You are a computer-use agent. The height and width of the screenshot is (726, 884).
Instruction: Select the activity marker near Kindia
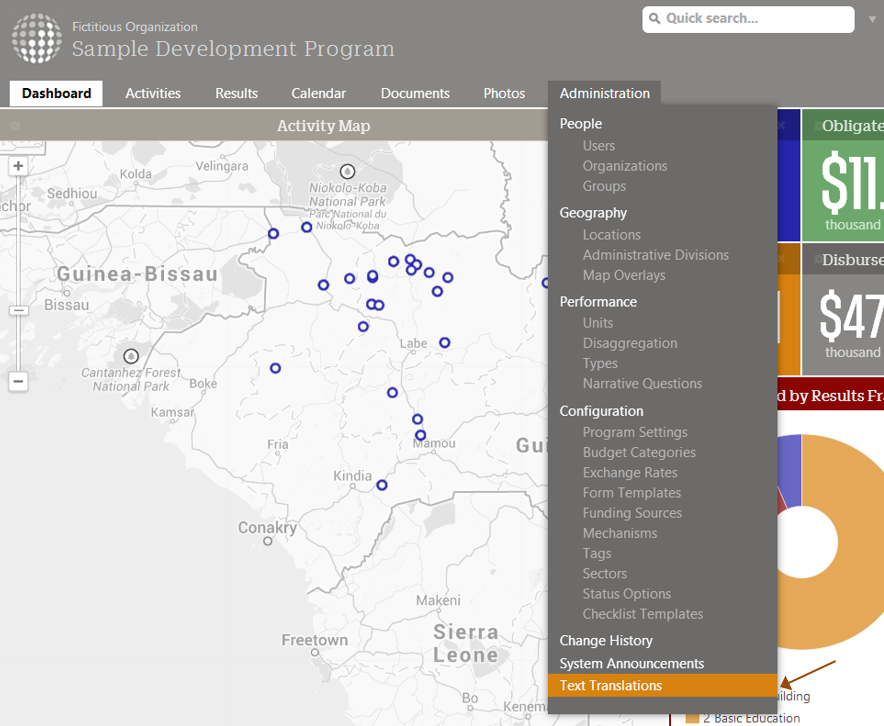pos(381,485)
